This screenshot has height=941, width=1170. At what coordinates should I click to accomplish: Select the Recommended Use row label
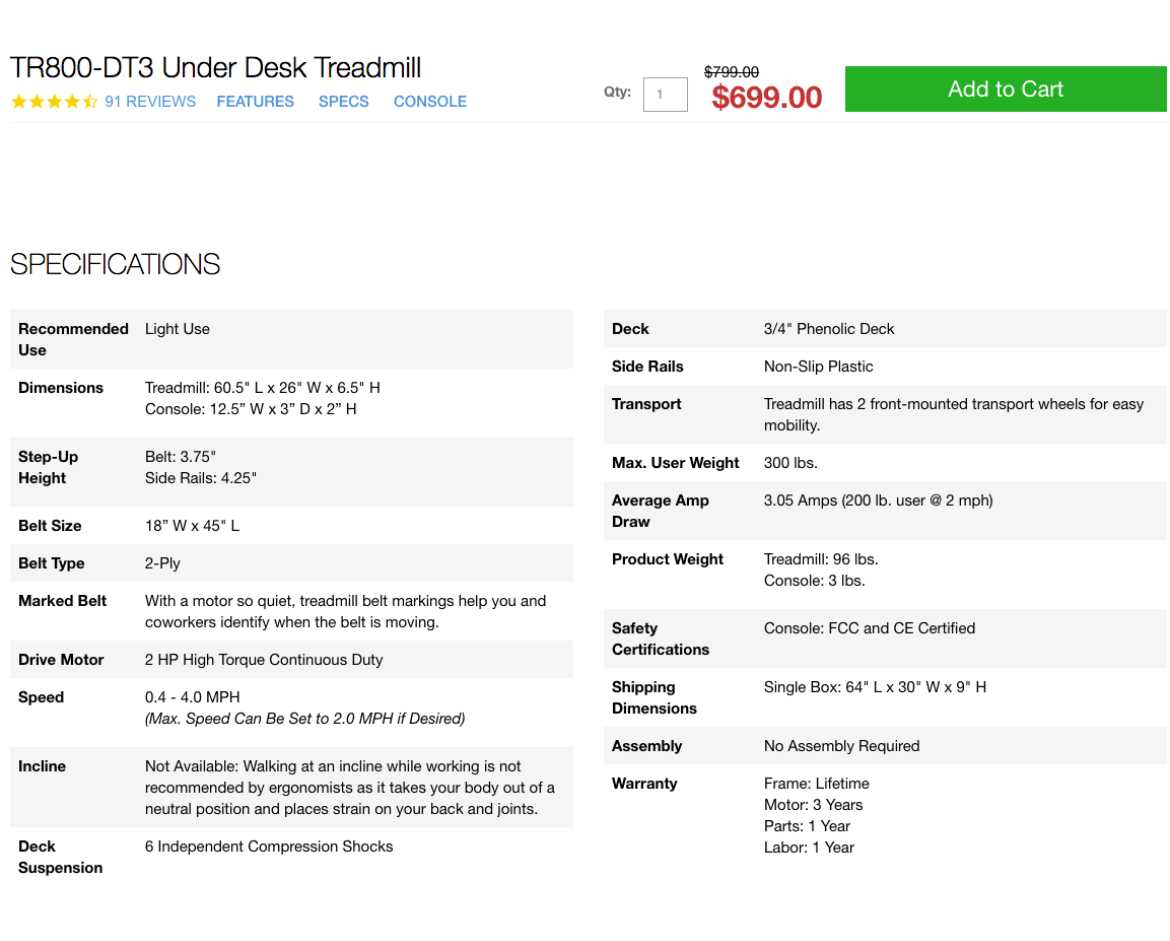[x=73, y=339]
